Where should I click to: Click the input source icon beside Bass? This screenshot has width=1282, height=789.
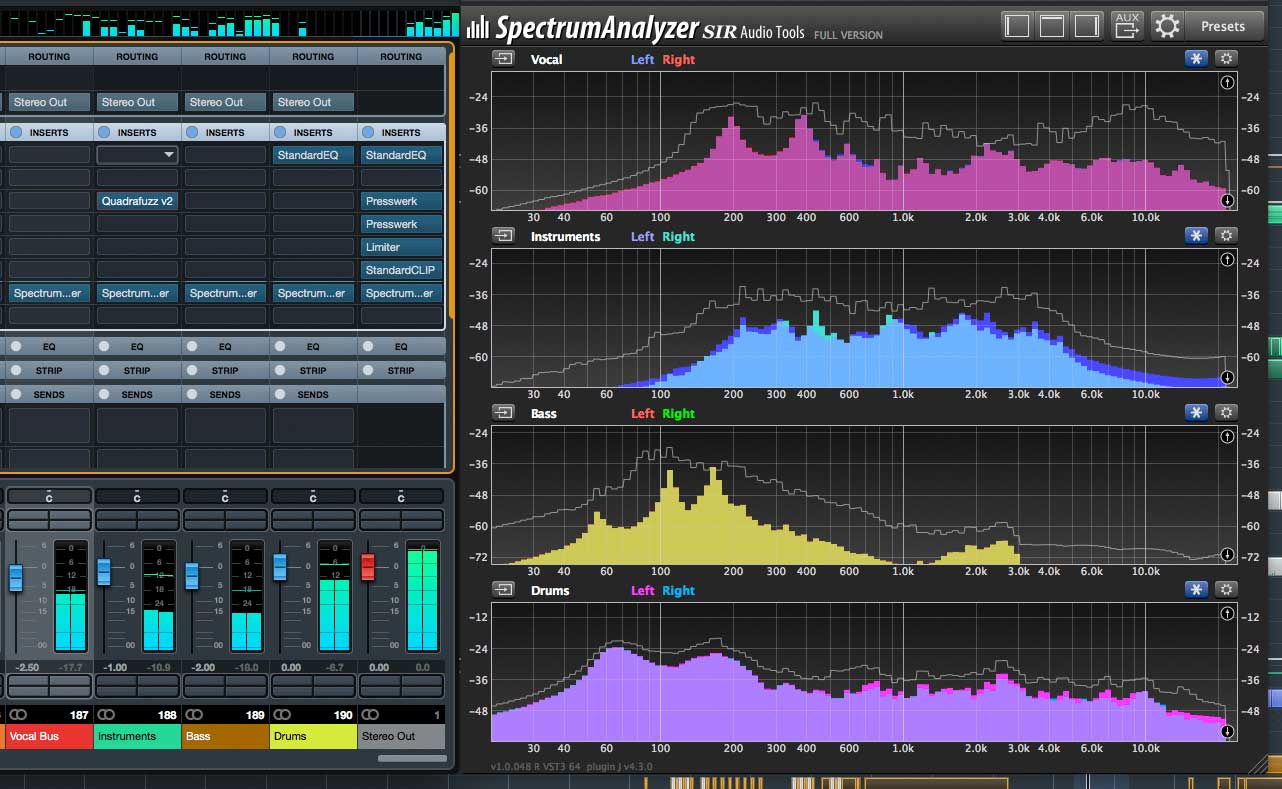click(x=503, y=413)
